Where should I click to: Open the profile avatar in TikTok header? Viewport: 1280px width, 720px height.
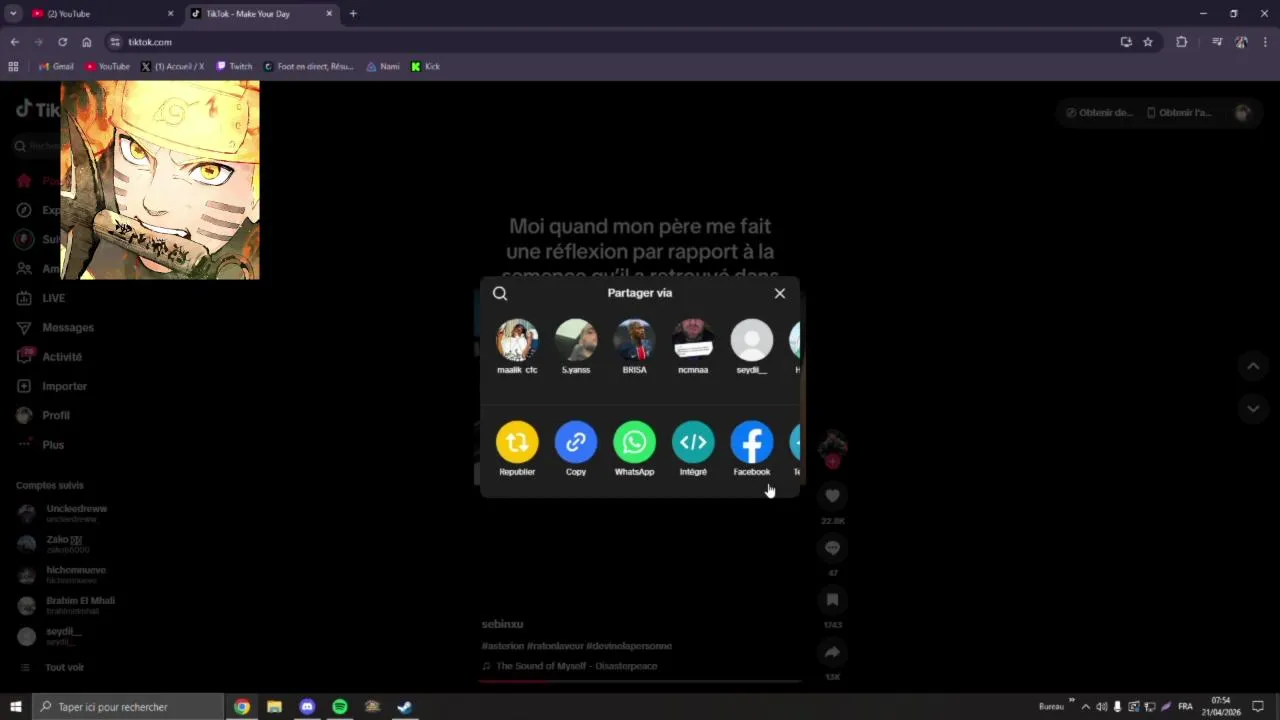pyautogui.click(x=1242, y=113)
